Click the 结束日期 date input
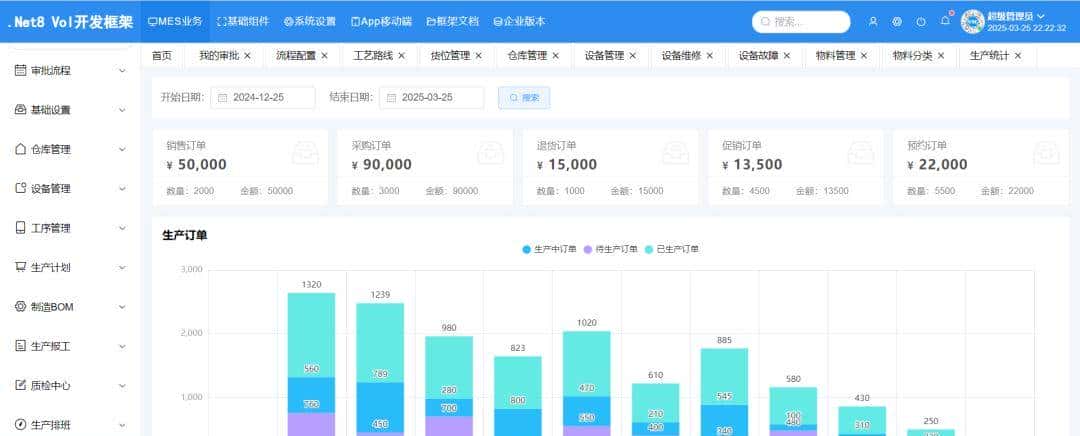The image size is (1080, 436). [x=432, y=98]
